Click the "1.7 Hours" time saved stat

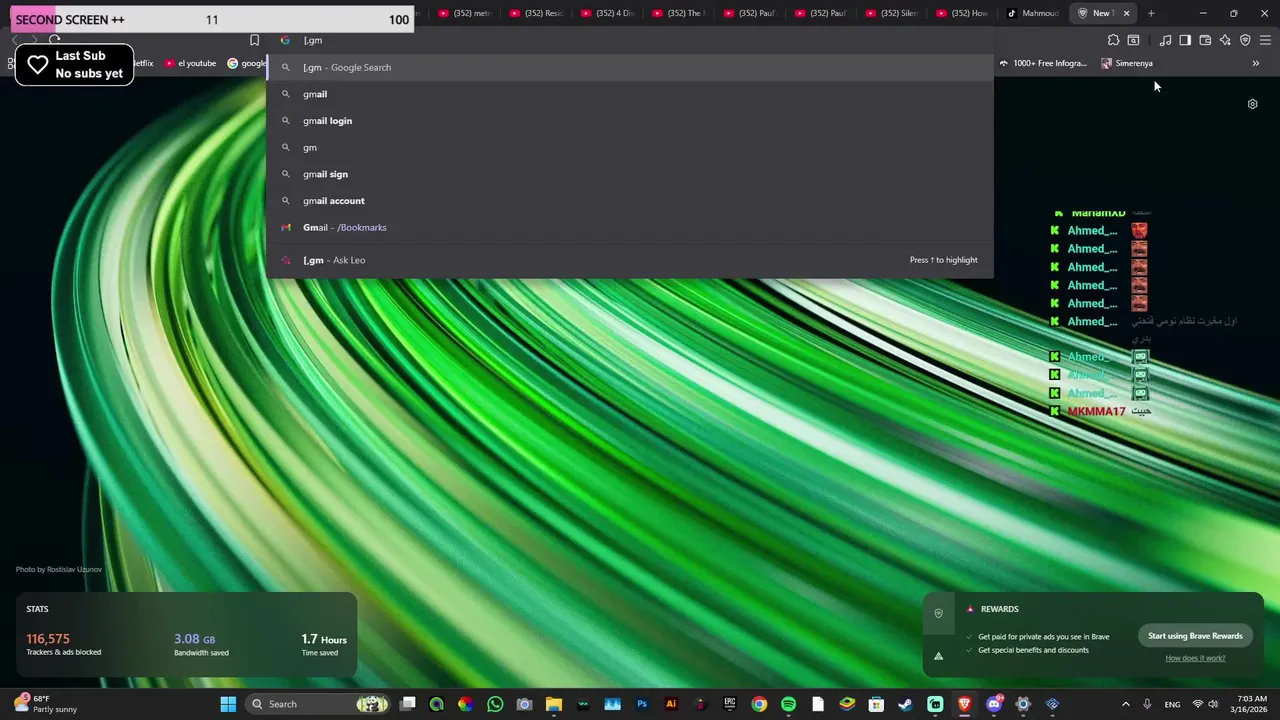(324, 639)
